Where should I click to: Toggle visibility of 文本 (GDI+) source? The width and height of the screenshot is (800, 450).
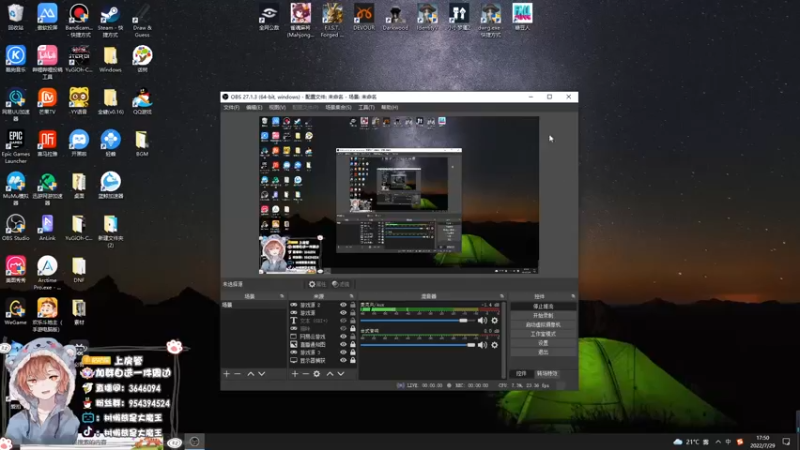click(343, 321)
